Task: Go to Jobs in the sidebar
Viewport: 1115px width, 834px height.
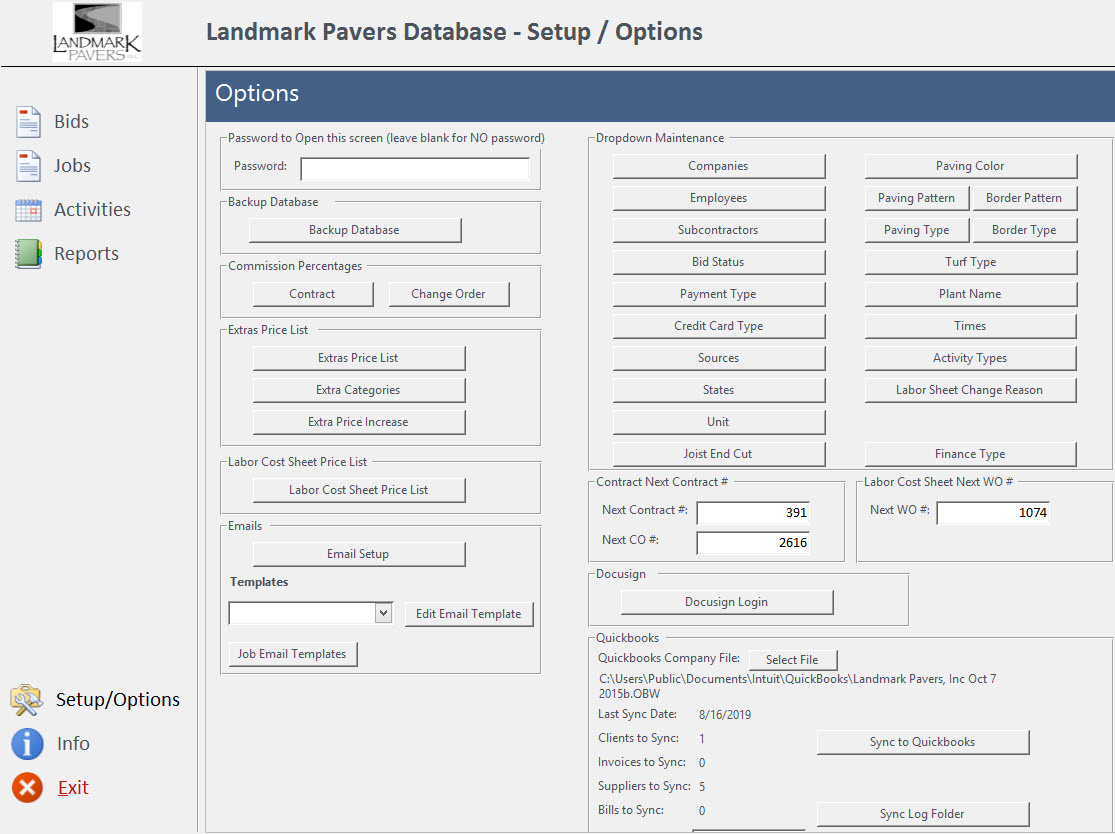Action: tap(73, 166)
